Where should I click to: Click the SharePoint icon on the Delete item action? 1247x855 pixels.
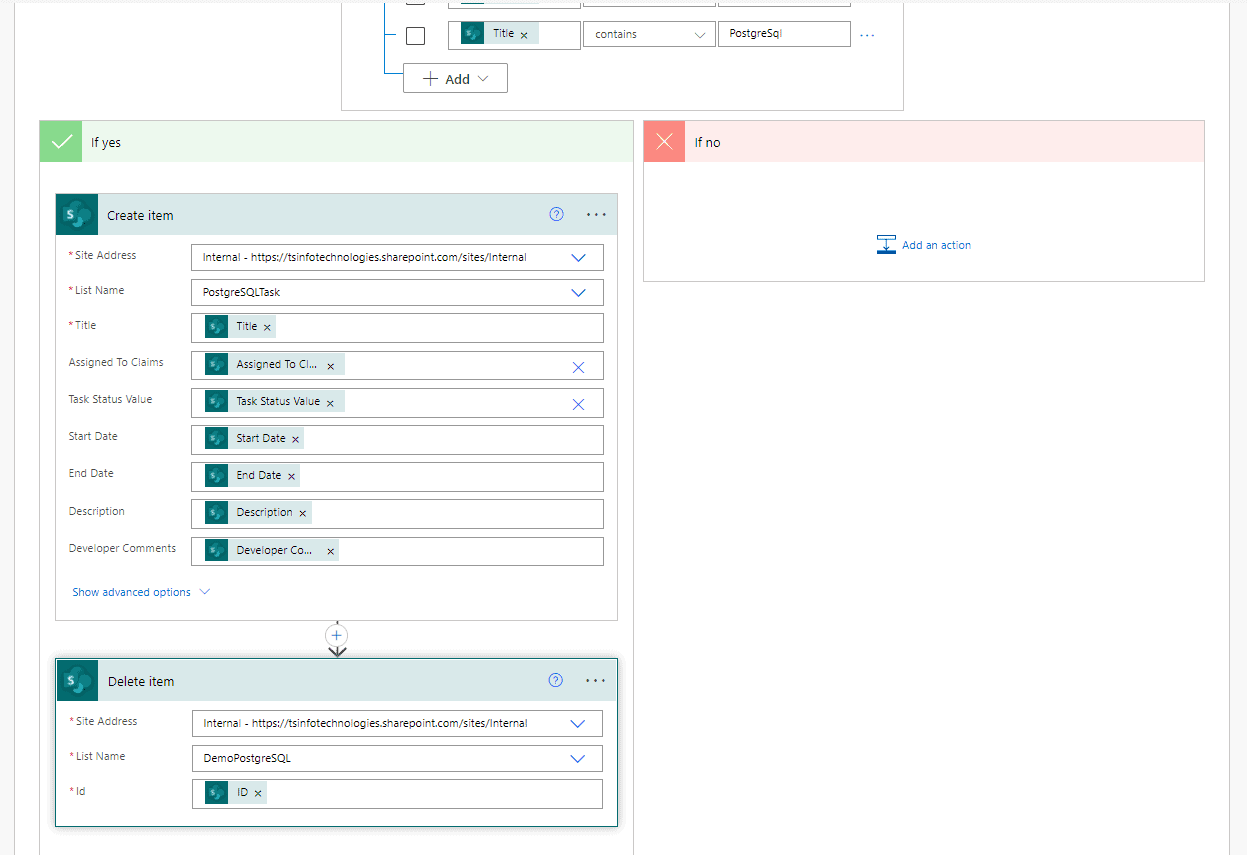(77, 680)
